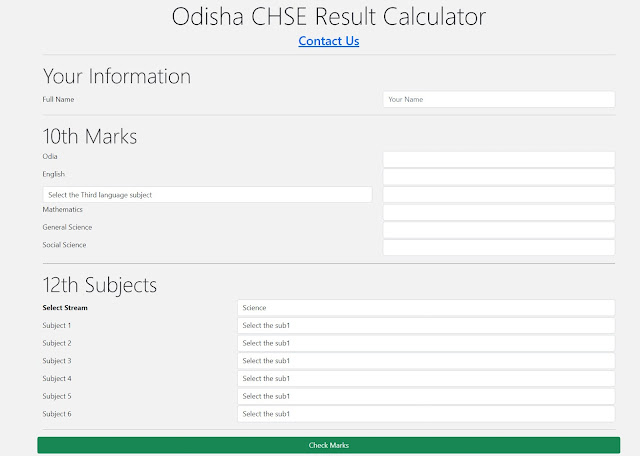Open the Third language subject dropdown
The width and height of the screenshot is (640, 456).
pos(207,195)
